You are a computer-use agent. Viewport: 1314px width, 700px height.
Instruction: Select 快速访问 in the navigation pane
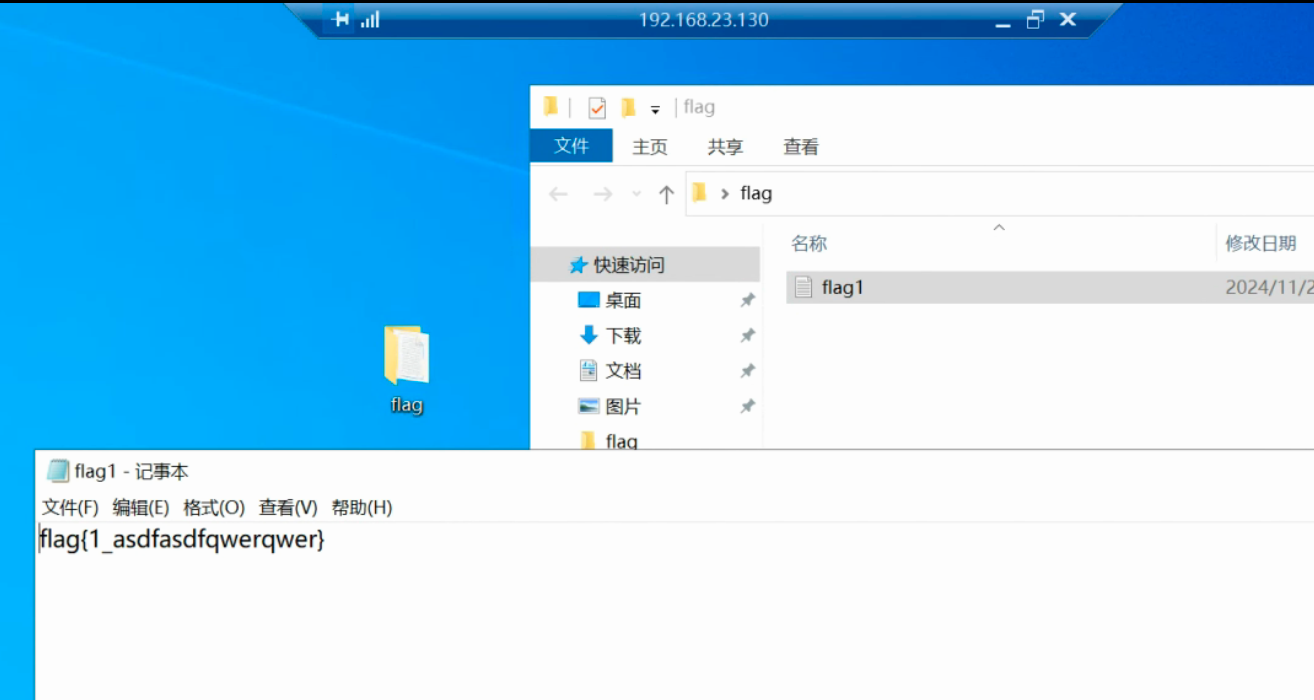[x=645, y=265]
